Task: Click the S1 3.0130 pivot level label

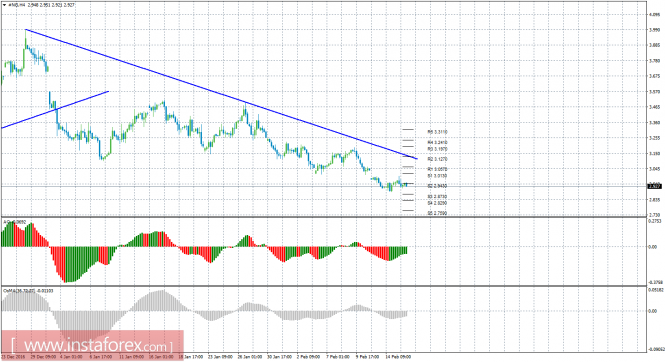Action: 437,175
